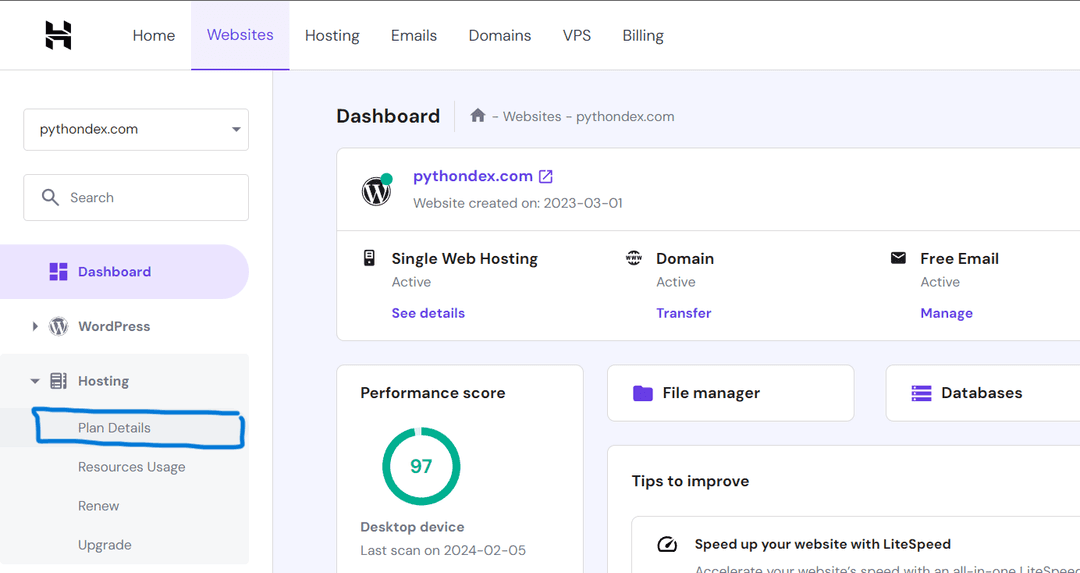The height and width of the screenshot is (573, 1080).
Task: Expand the WordPress sidebar section
Action: 35,326
